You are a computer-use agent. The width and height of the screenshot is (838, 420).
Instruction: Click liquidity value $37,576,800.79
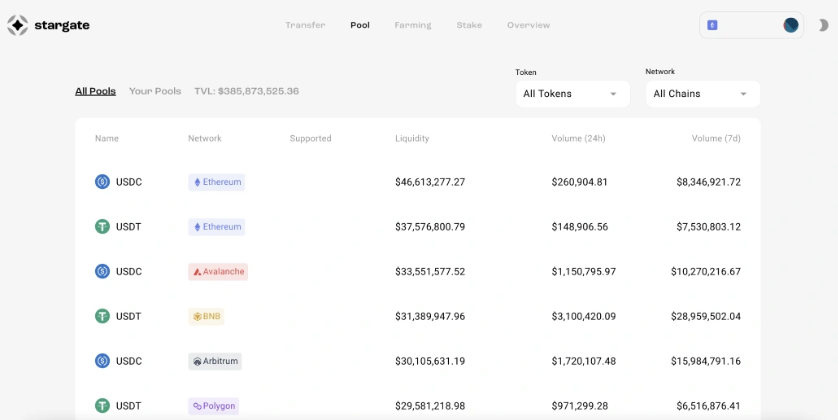click(430, 227)
